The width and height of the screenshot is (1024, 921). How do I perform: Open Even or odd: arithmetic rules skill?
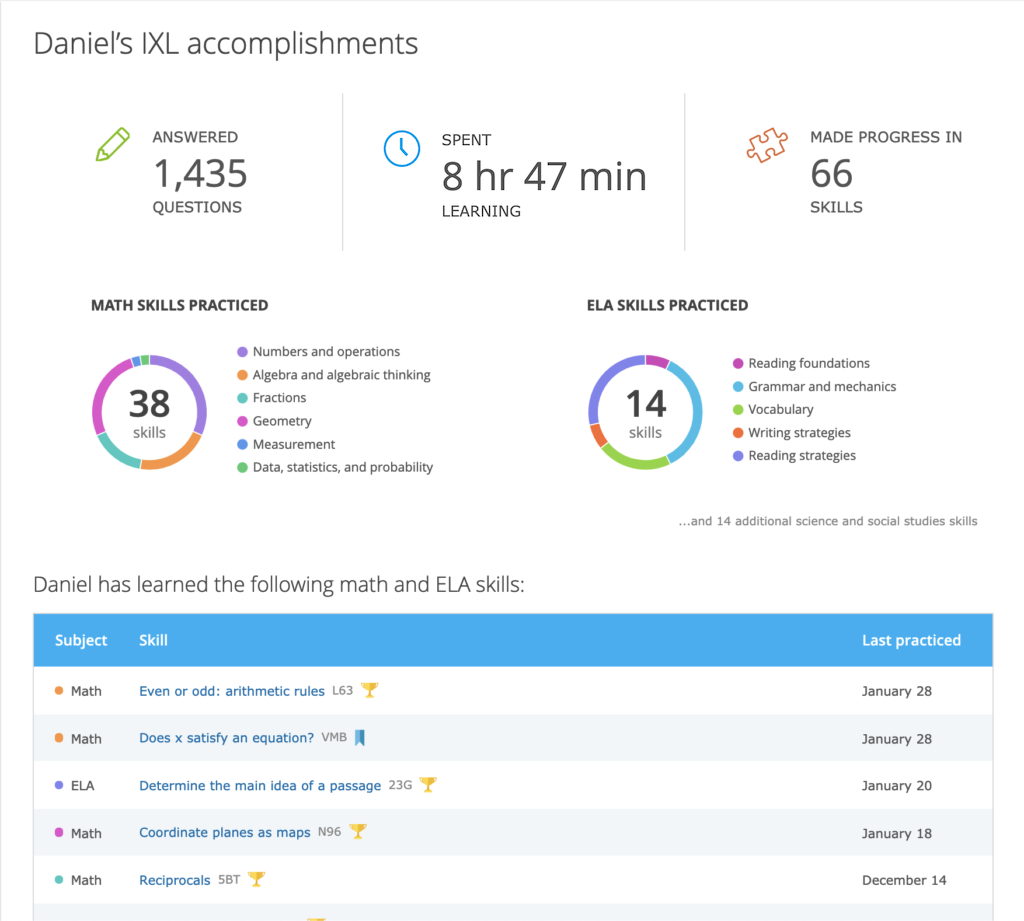click(x=232, y=691)
